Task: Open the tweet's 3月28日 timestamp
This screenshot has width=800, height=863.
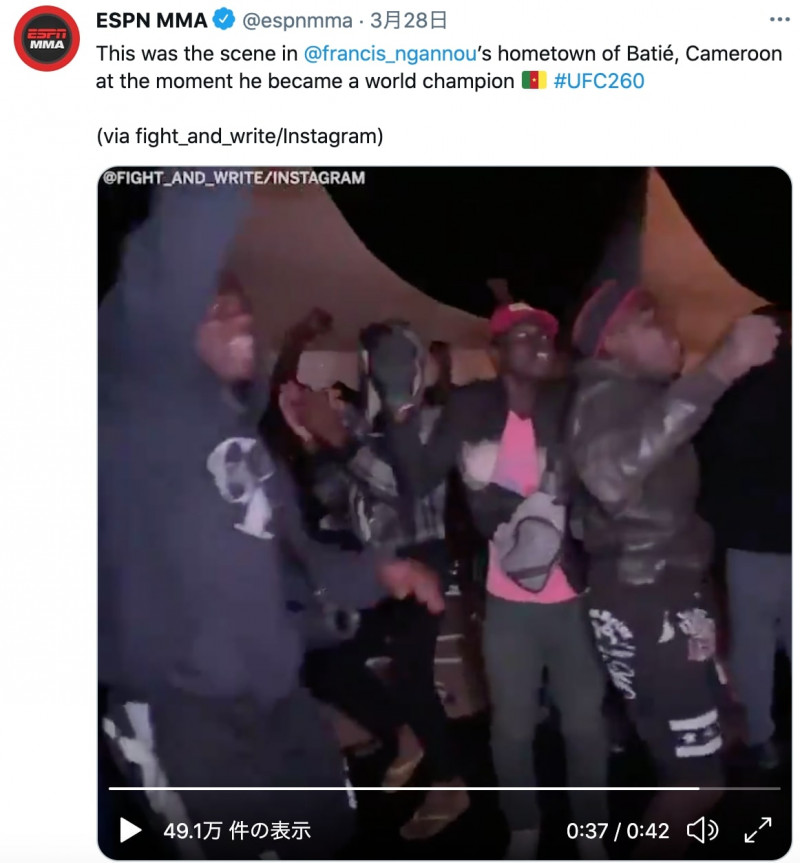Action: click(x=408, y=20)
